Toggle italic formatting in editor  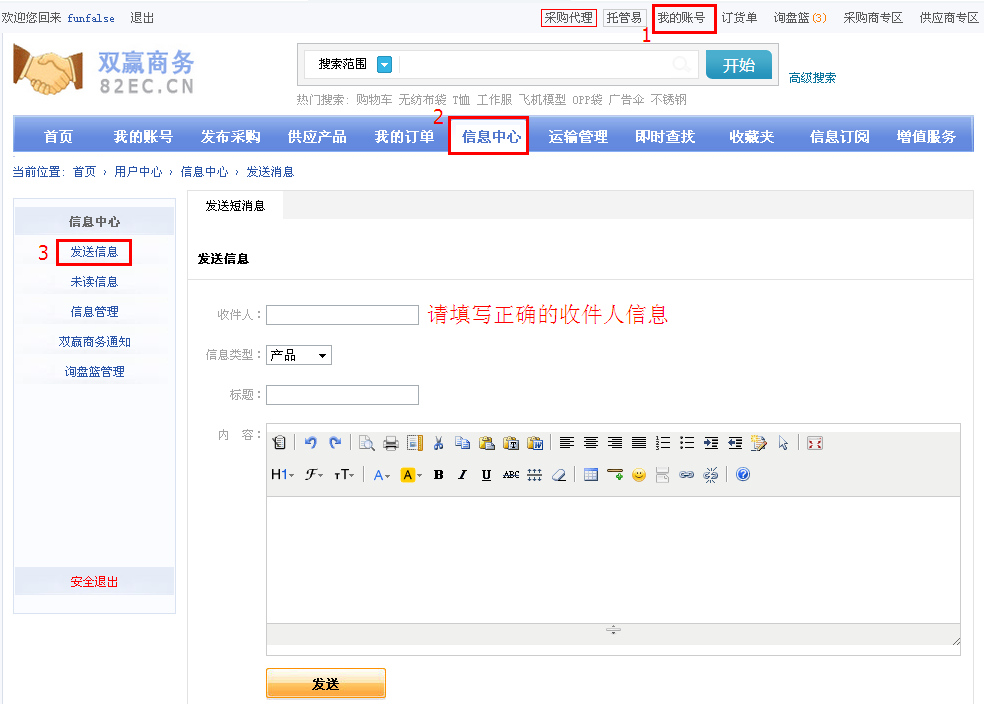462,475
